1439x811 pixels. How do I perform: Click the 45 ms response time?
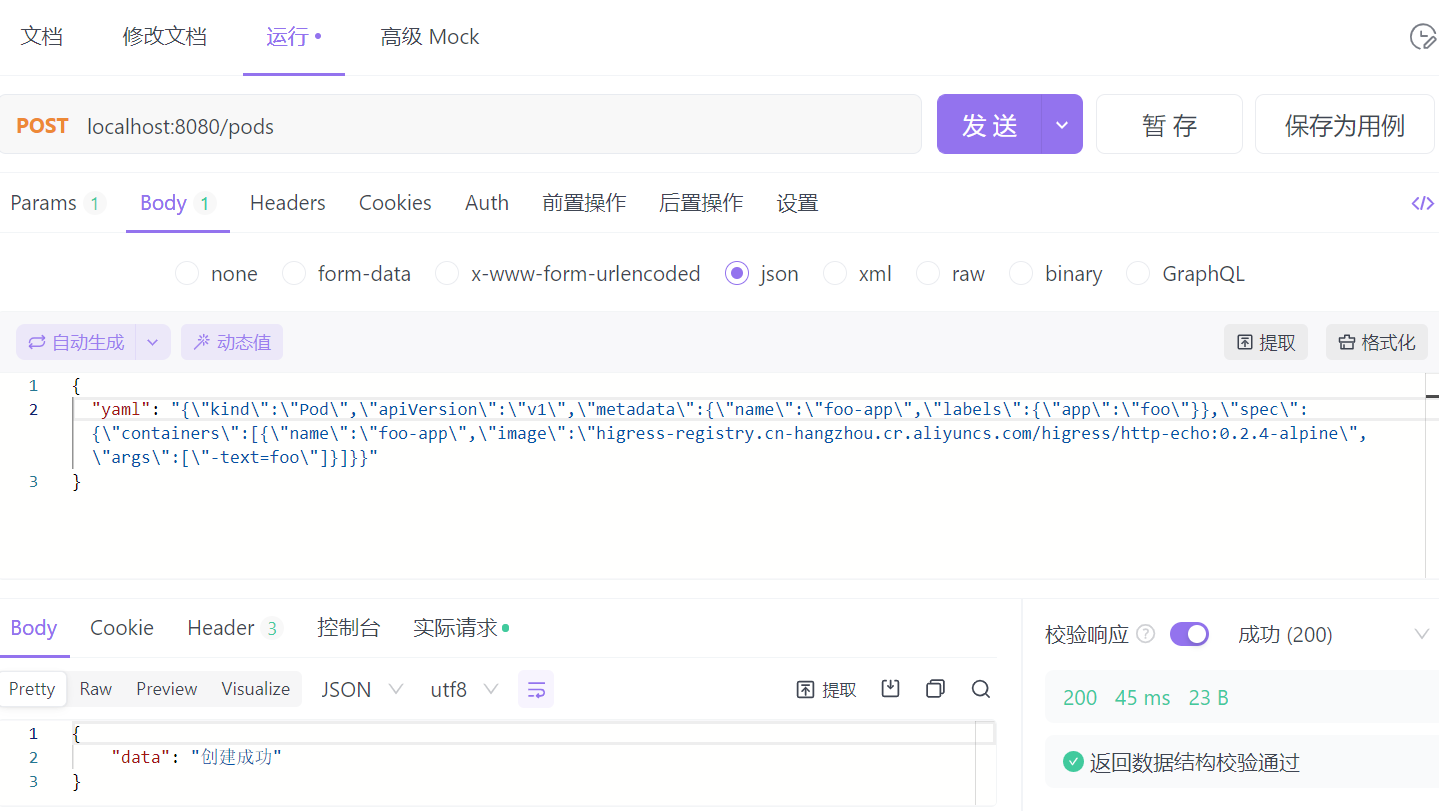[1142, 697]
